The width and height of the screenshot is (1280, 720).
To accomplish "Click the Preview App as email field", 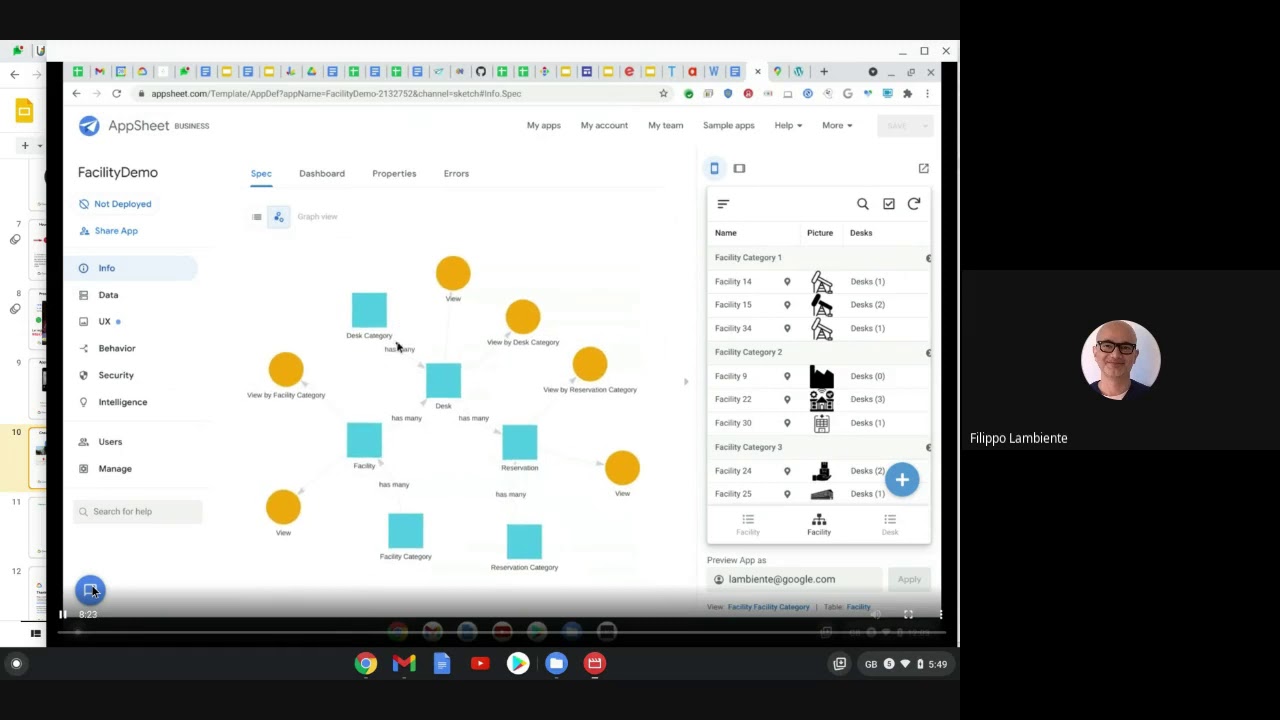I will pyautogui.click(x=795, y=579).
